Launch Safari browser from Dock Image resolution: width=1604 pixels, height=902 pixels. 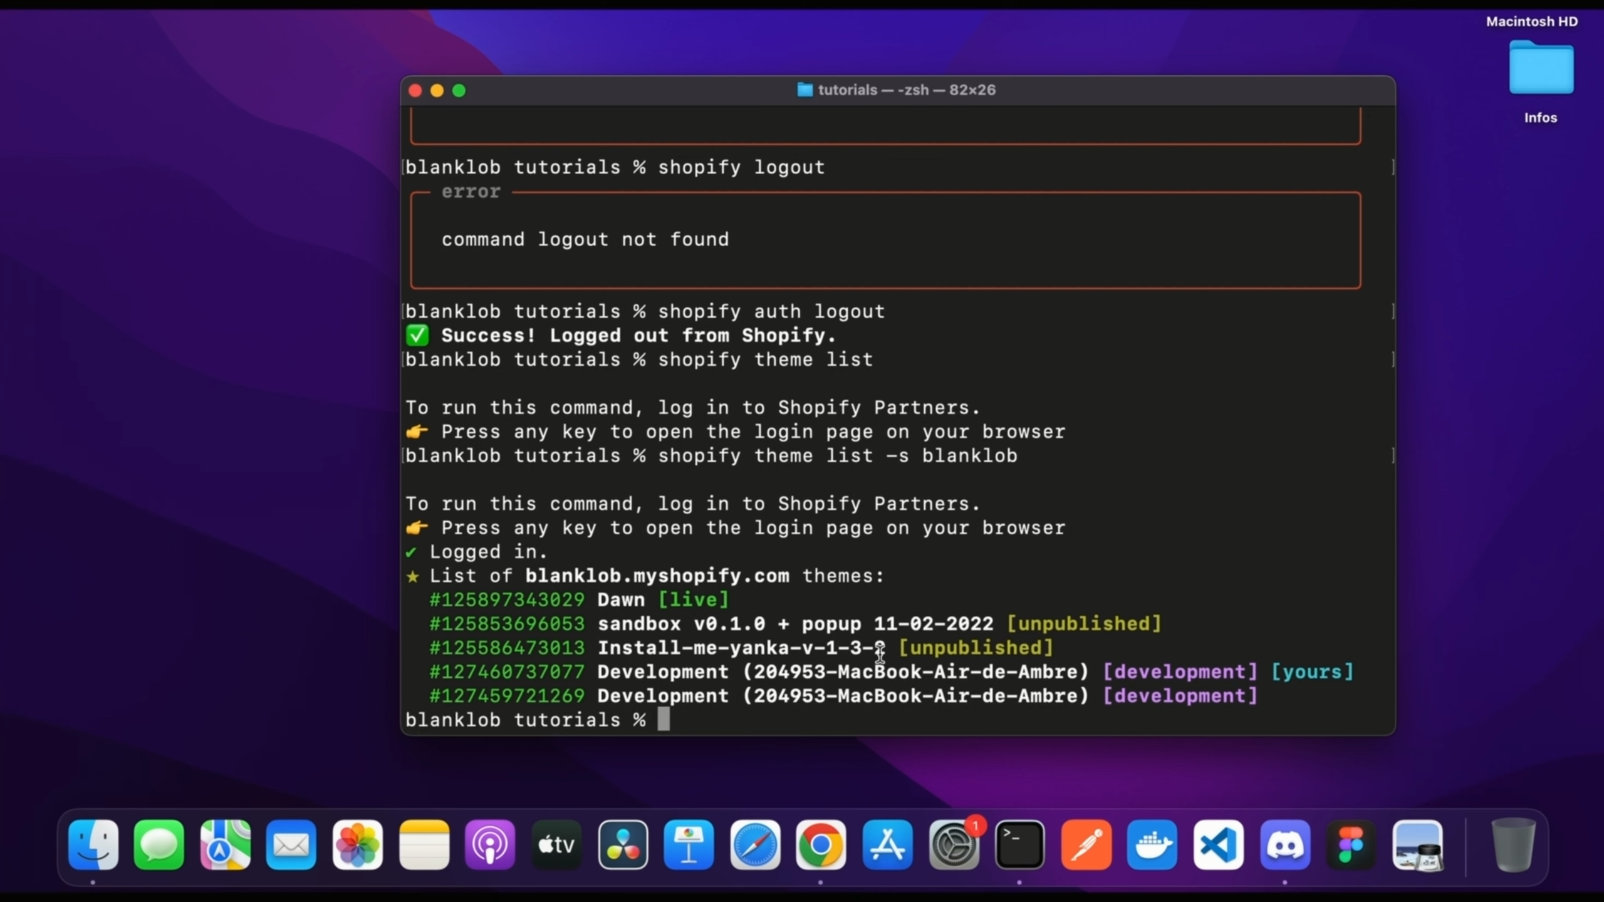tap(755, 845)
